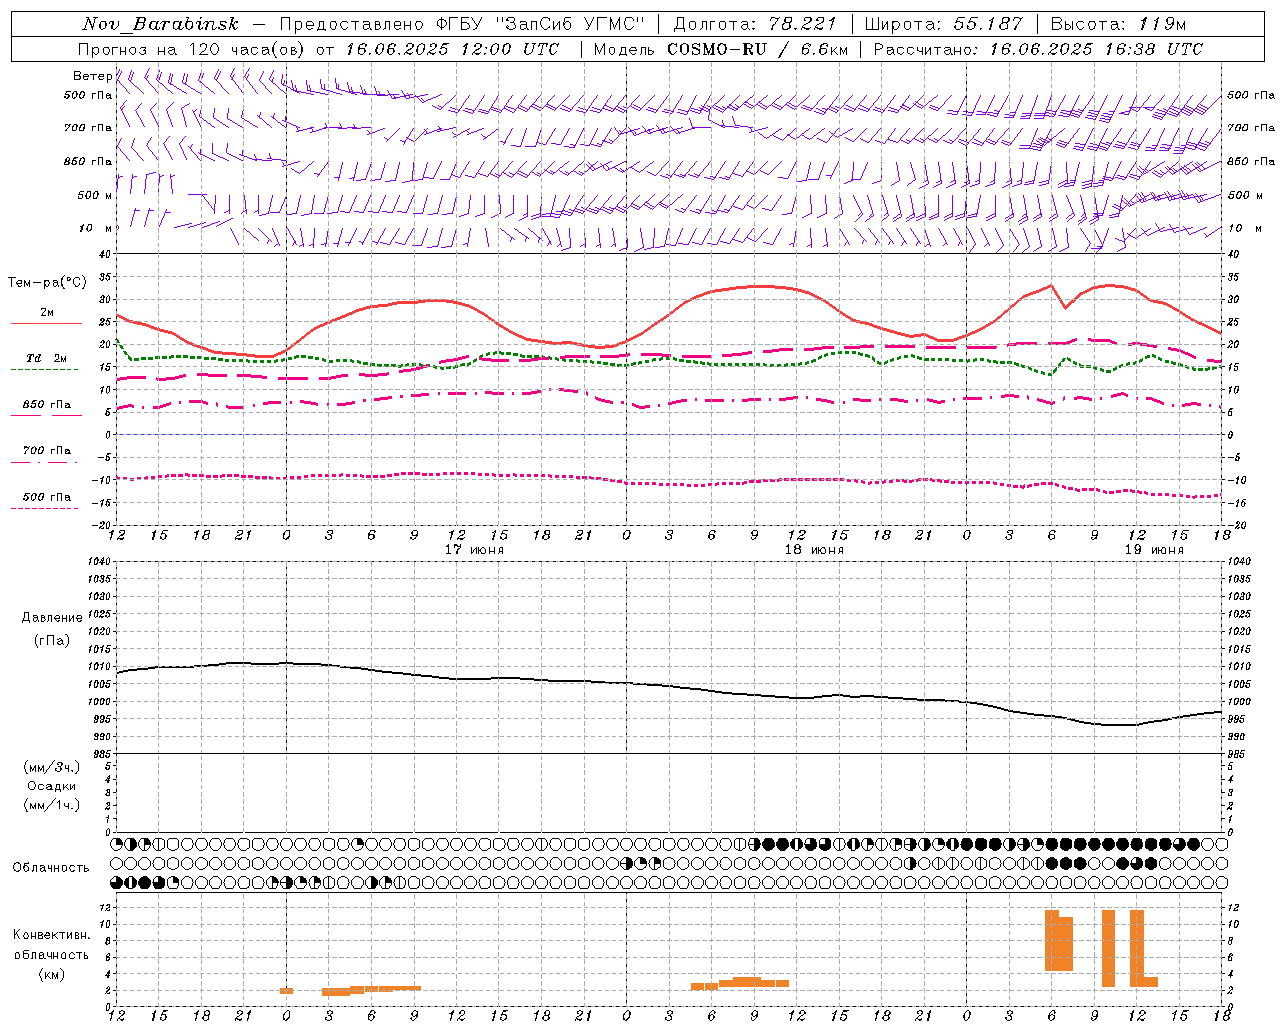The width and height of the screenshot is (1280, 1024).
Task: Click tallest orange convective bar at 19 June 06h
Action: pyautogui.click(x=1052, y=940)
